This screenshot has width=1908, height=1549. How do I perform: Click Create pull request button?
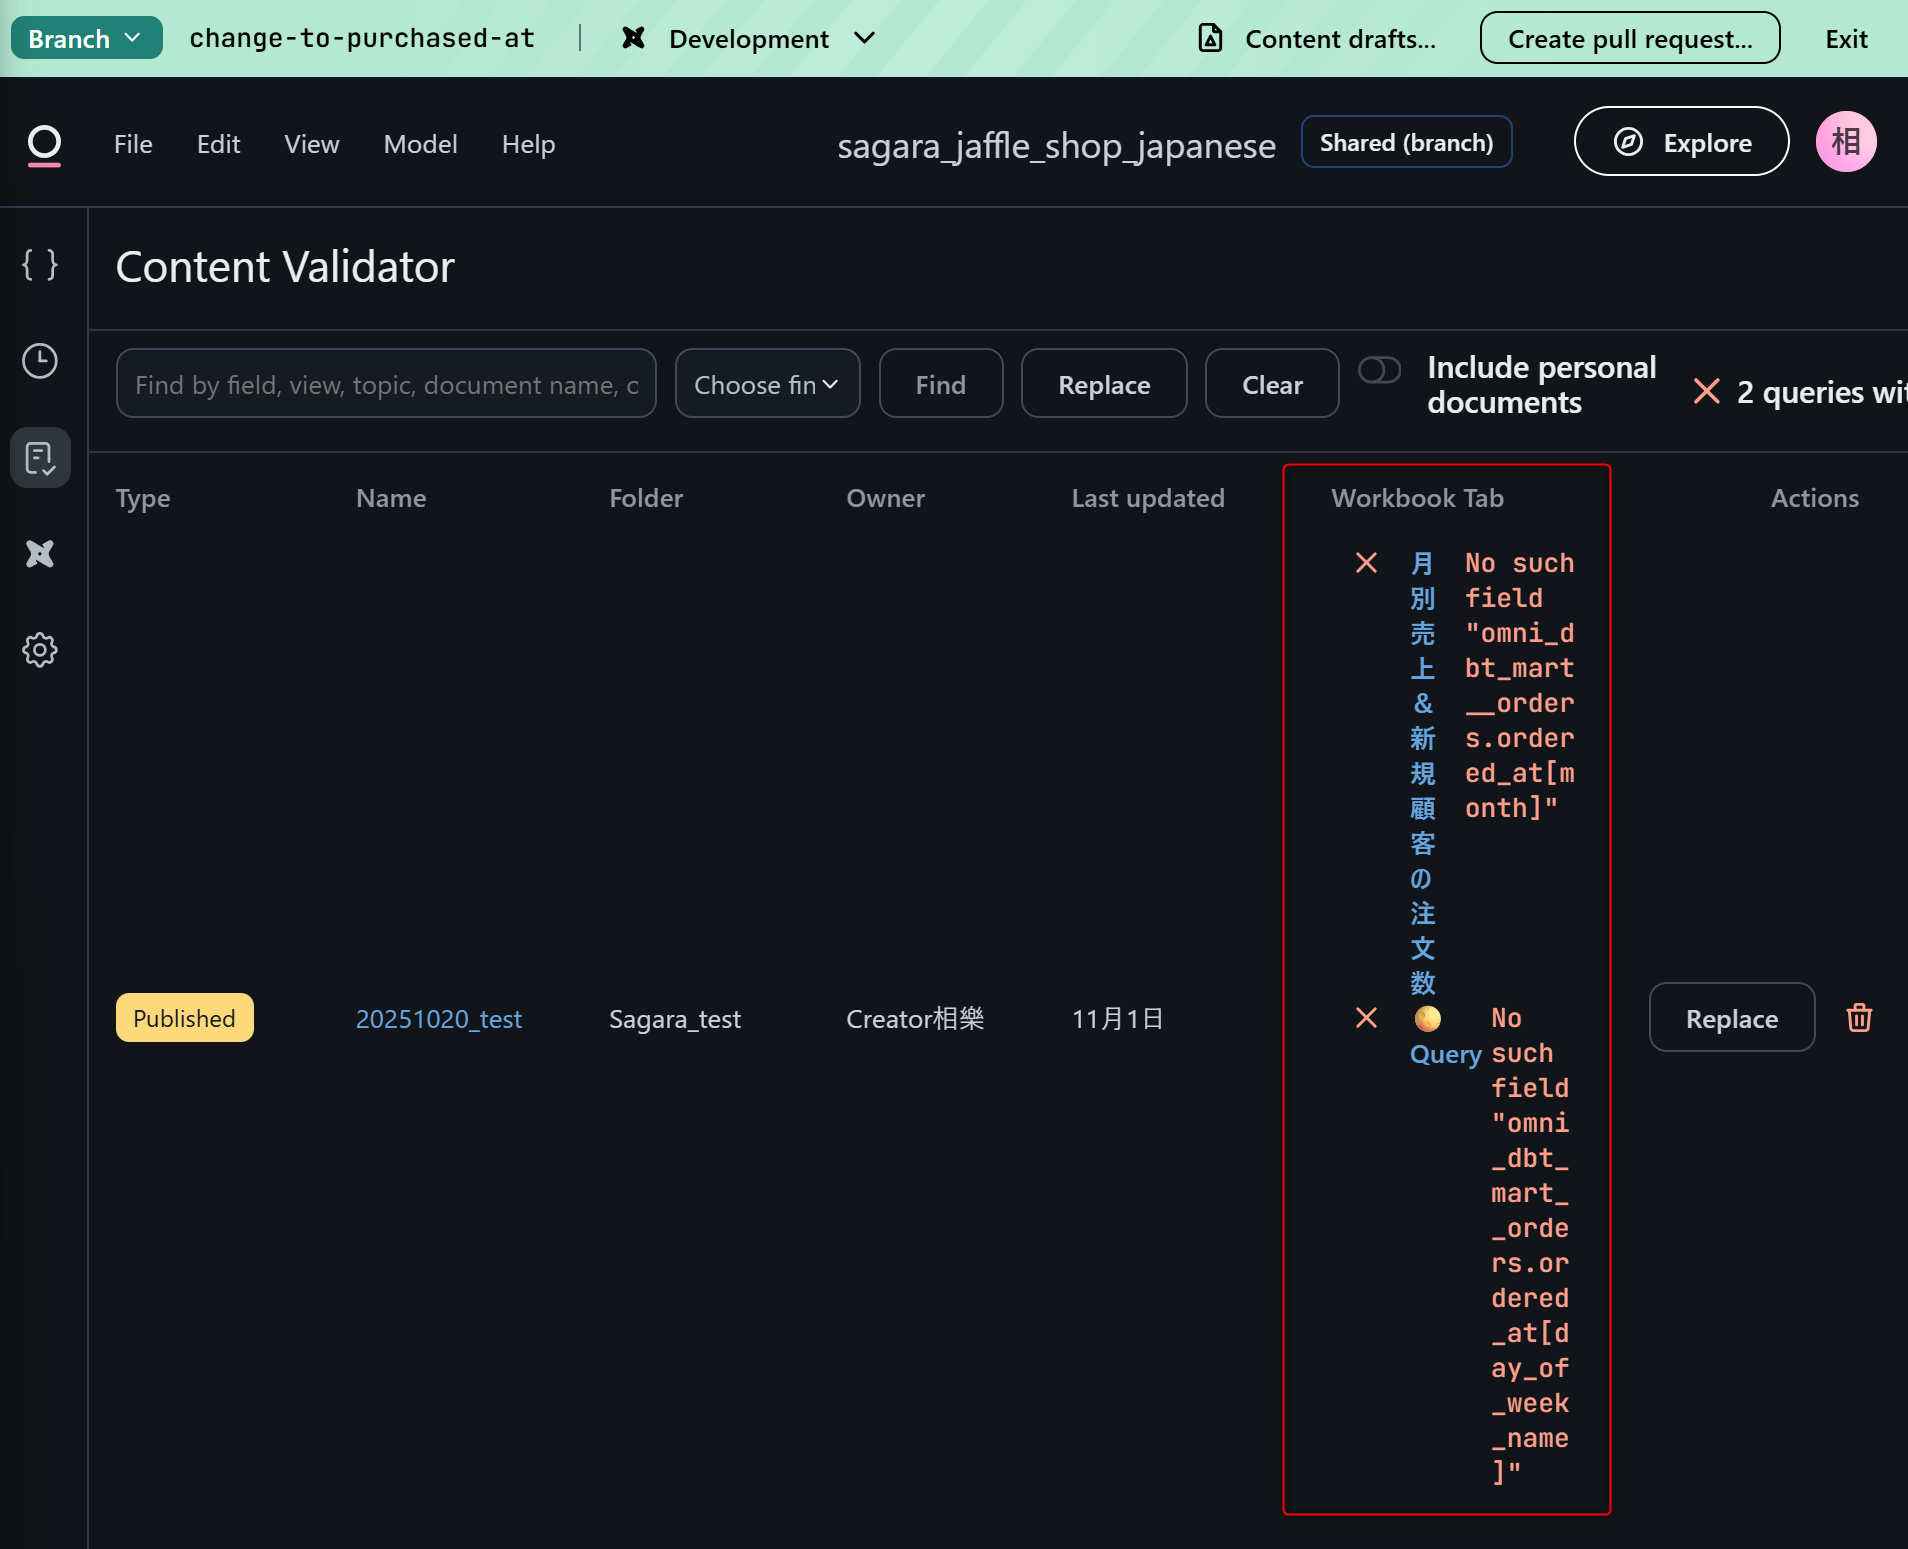pyautogui.click(x=1629, y=39)
